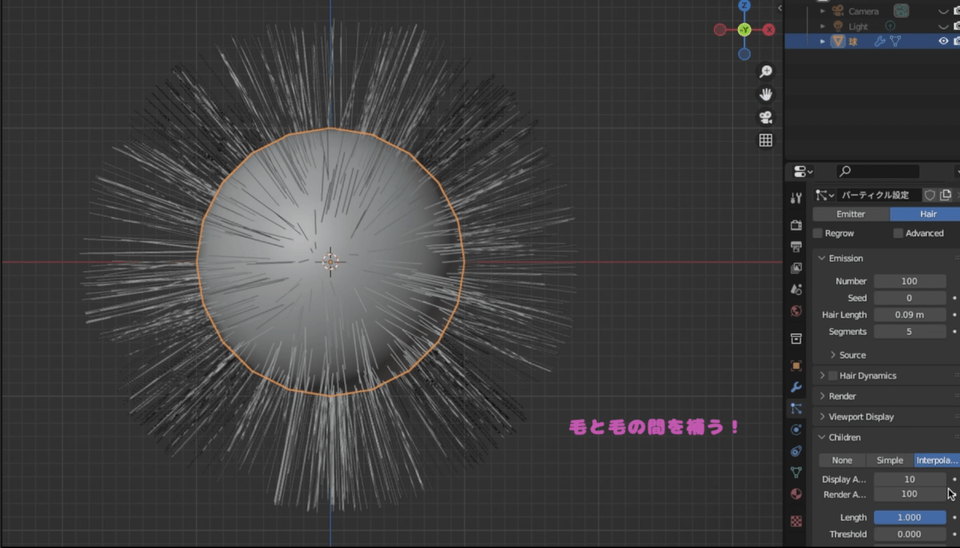
Task: Click the green -Y axis on gizmo
Action: 744,29
